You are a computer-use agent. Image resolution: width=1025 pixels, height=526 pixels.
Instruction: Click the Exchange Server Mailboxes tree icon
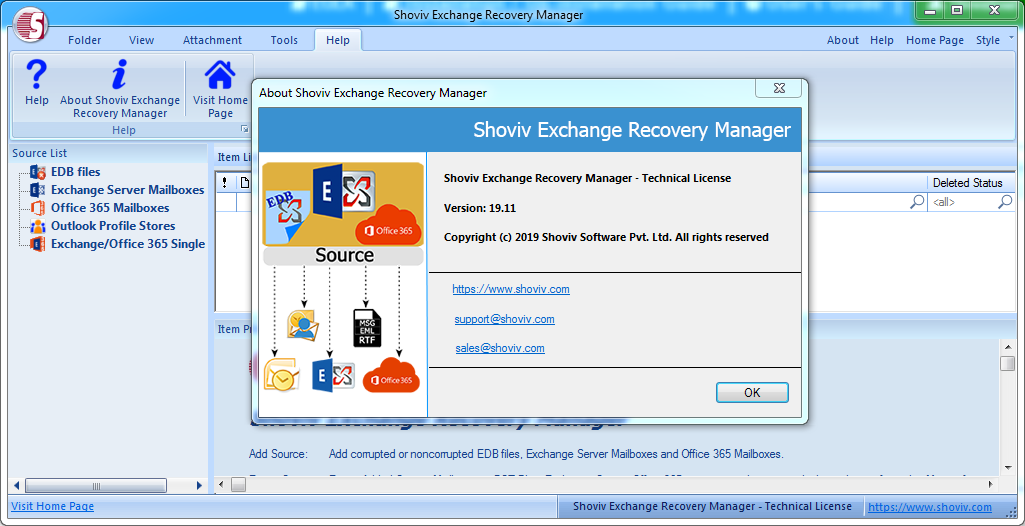(x=38, y=190)
